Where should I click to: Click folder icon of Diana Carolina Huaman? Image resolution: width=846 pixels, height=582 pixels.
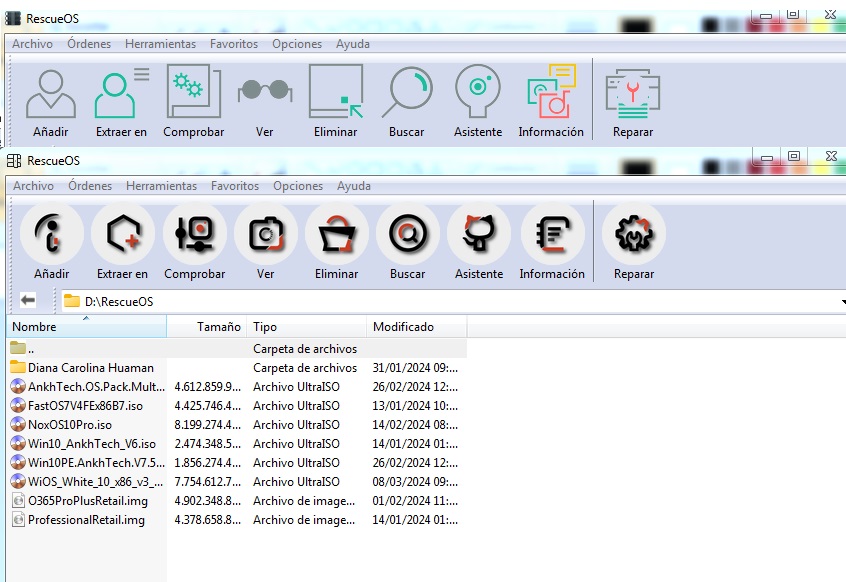click(x=18, y=367)
